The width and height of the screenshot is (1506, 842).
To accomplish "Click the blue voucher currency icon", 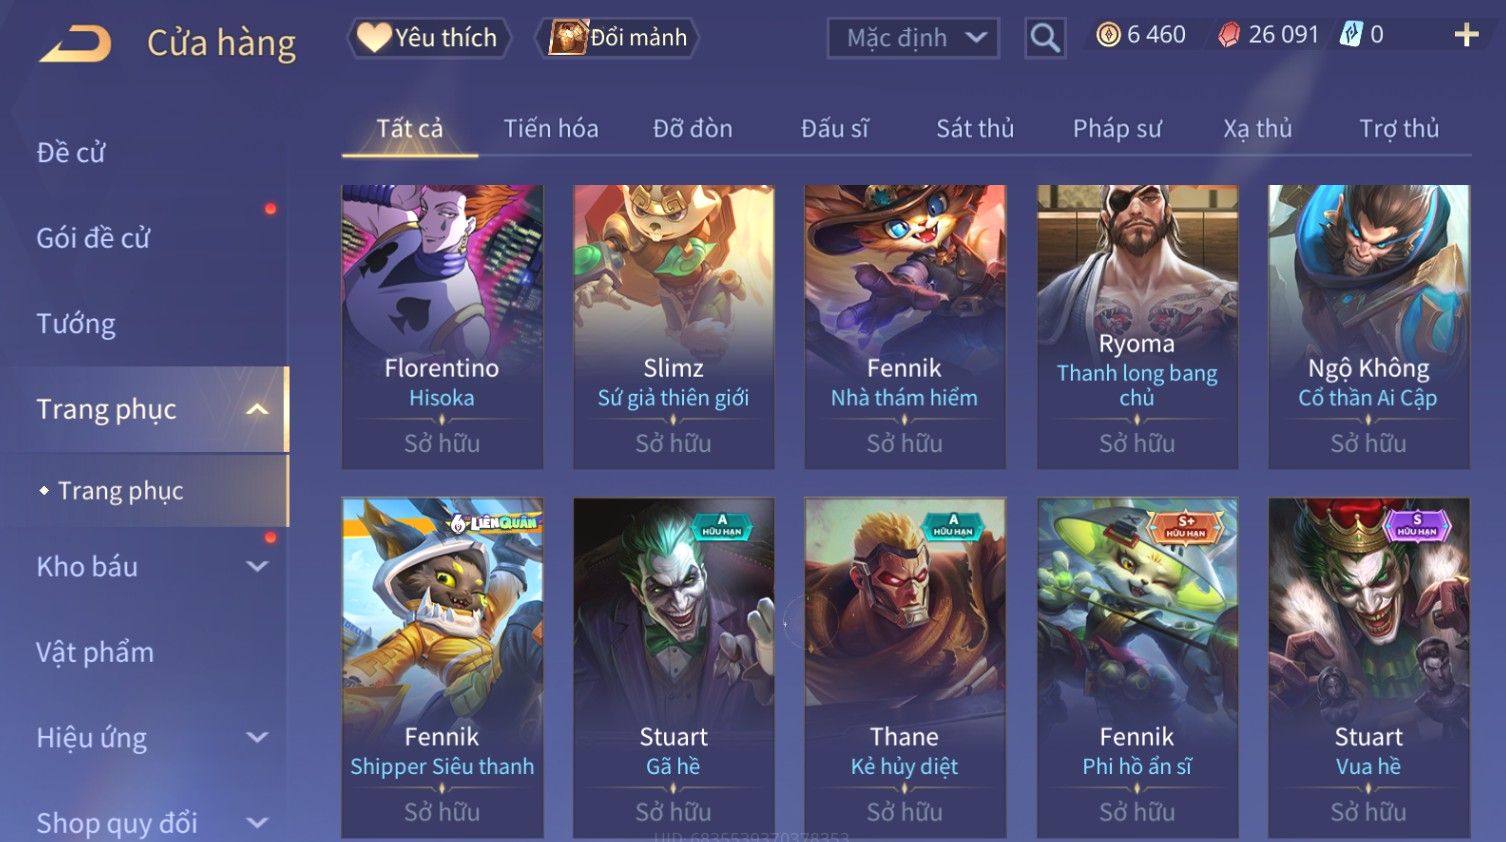I will coord(1351,35).
